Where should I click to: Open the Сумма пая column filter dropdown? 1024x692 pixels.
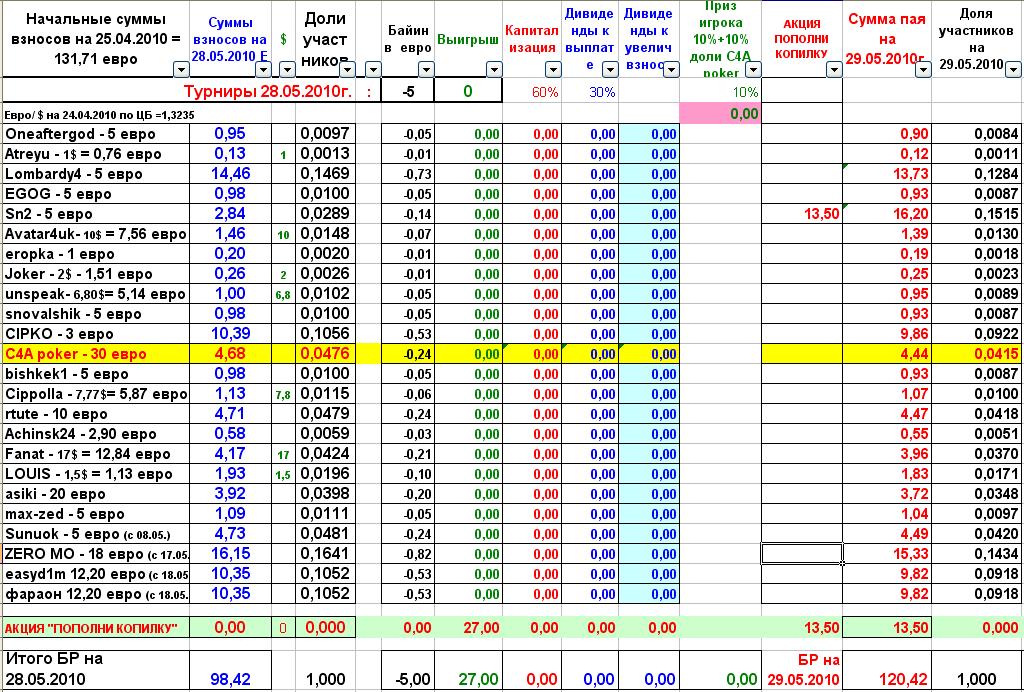click(x=922, y=69)
